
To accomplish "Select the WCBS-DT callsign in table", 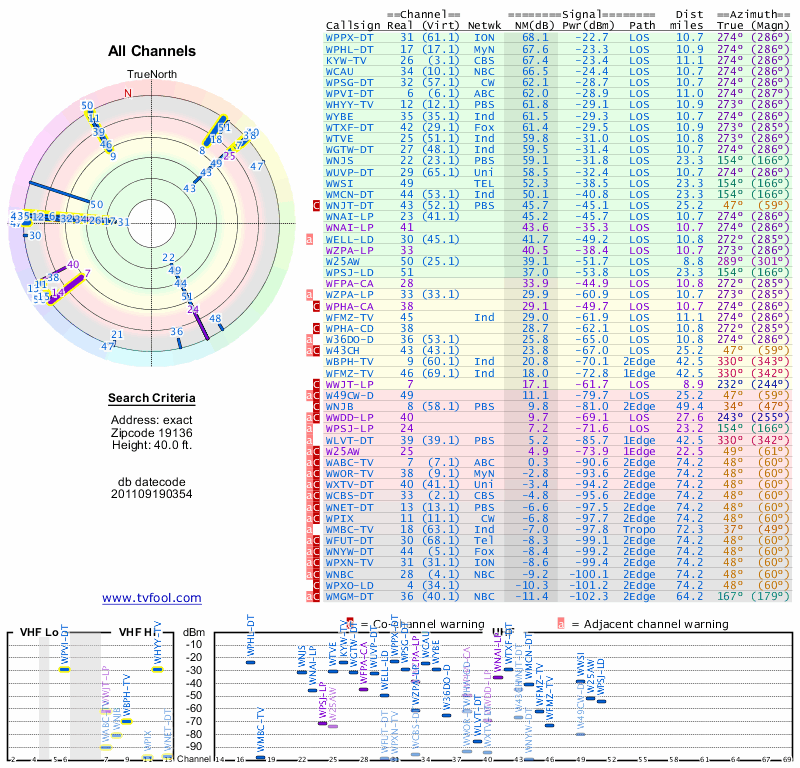I will pos(349,496).
